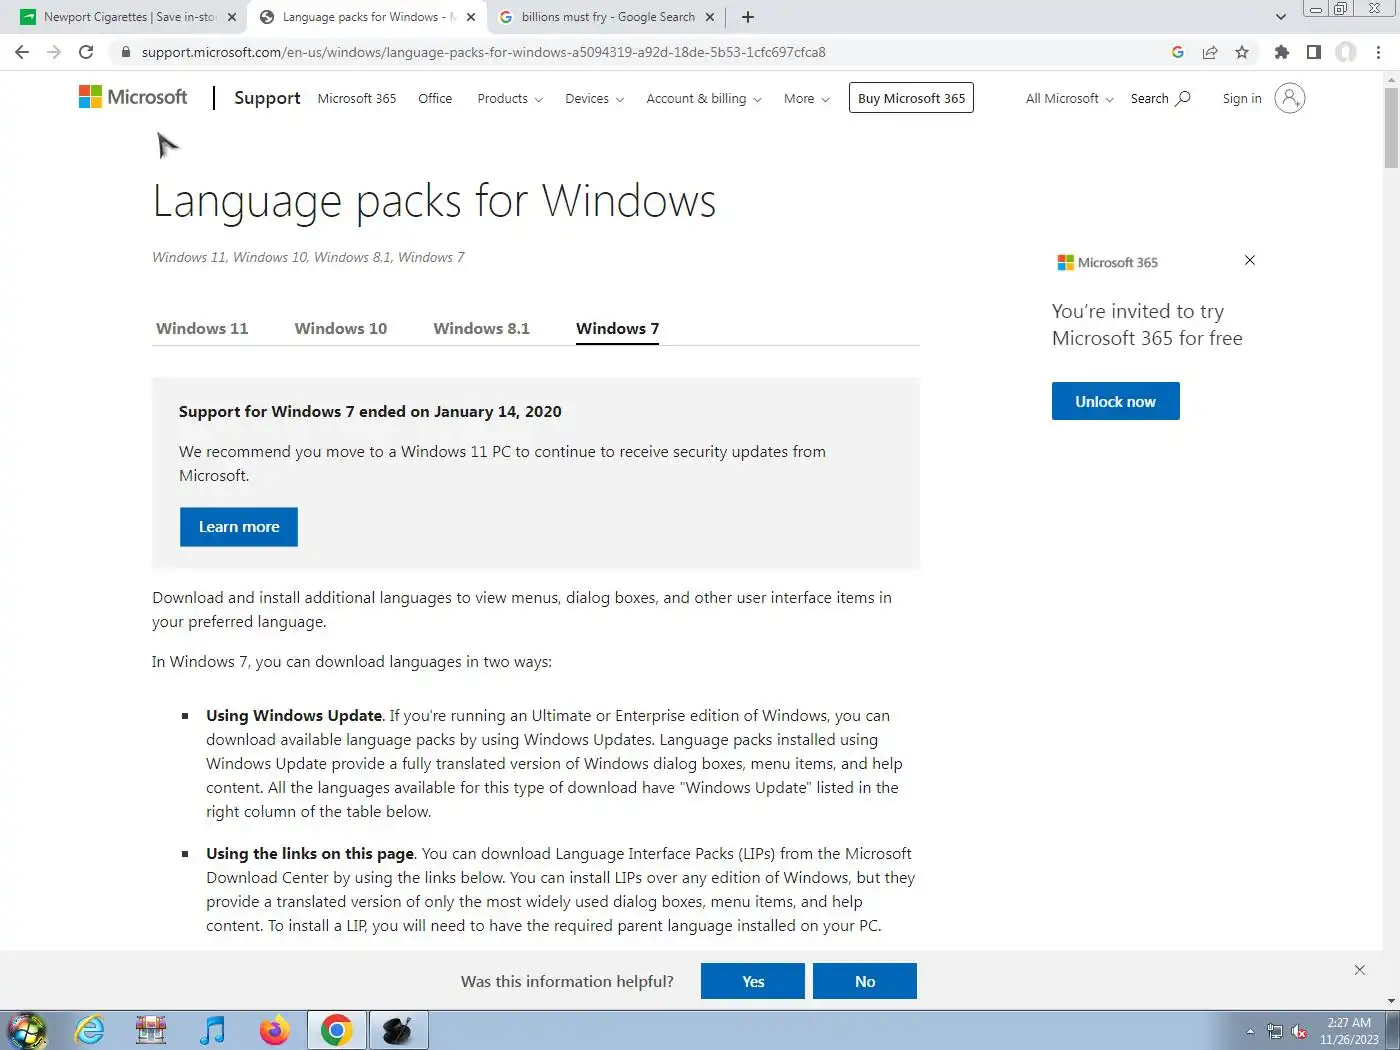Viewport: 1400px width, 1050px height.
Task: Click the browser forward arrow
Action: coord(54,52)
